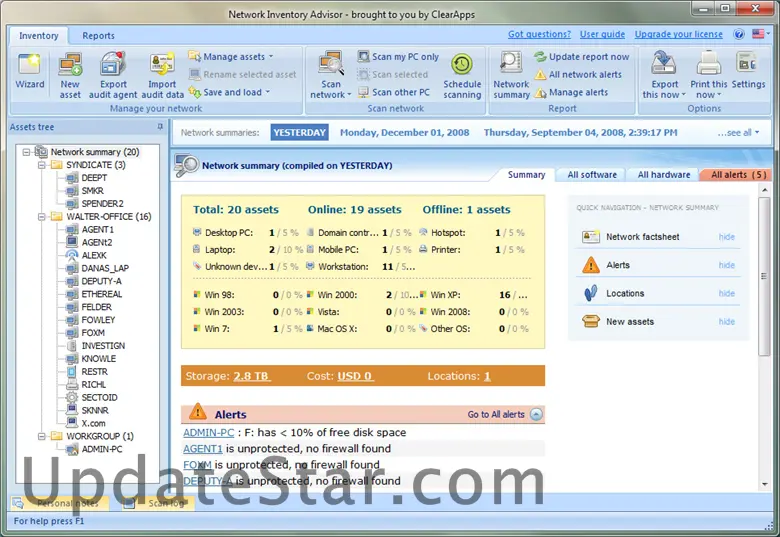Open the Settings options
This screenshot has width=780, height=537.
tap(748, 71)
